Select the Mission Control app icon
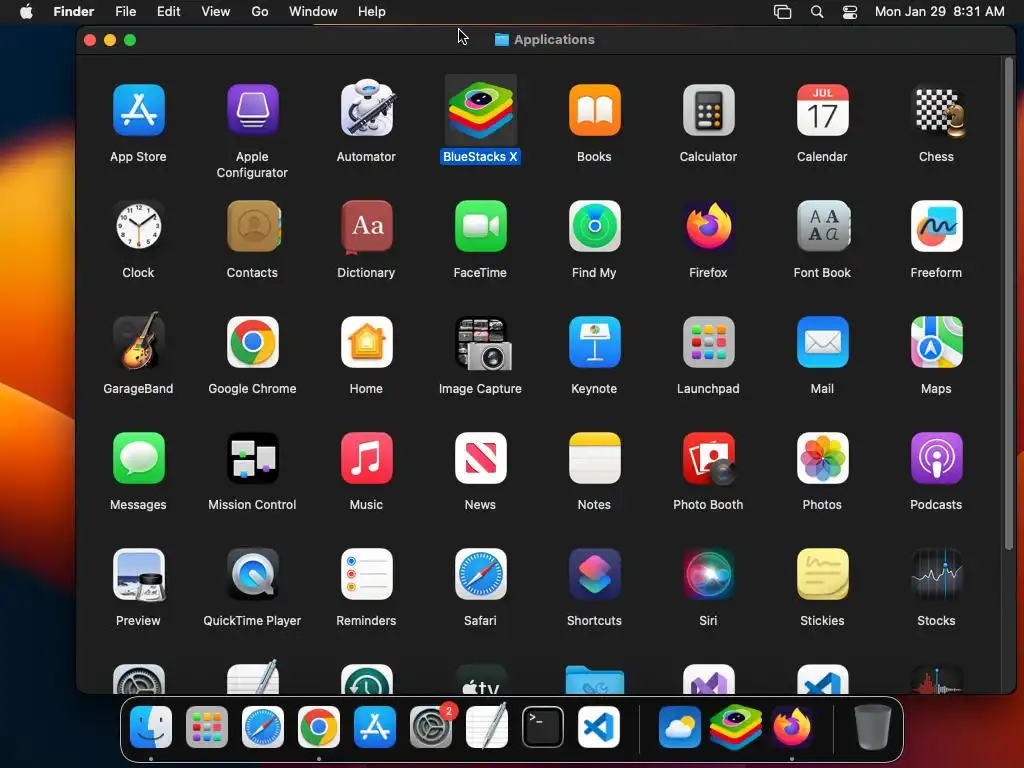 [x=252, y=458]
